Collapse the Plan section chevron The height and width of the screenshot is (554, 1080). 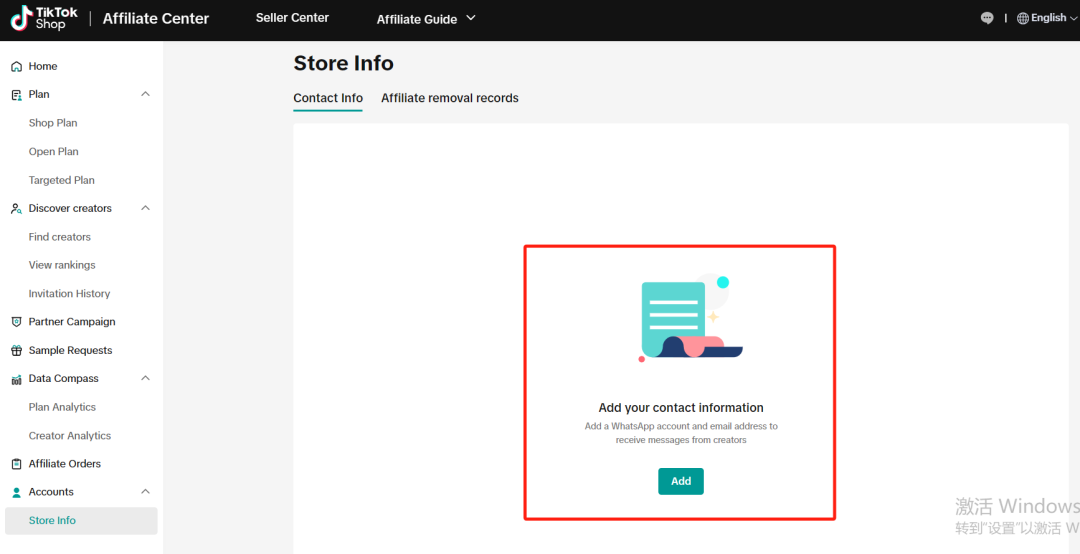click(x=145, y=94)
